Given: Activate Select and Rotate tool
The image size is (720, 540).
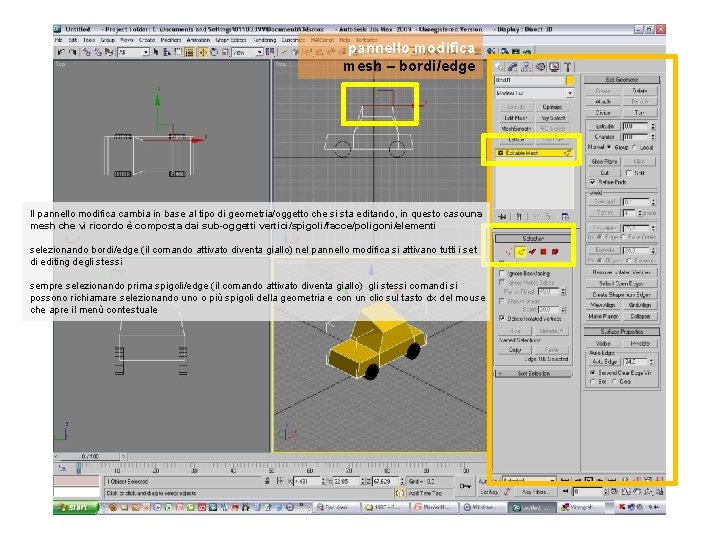Looking at the screenshot, I should click(214, 52).
